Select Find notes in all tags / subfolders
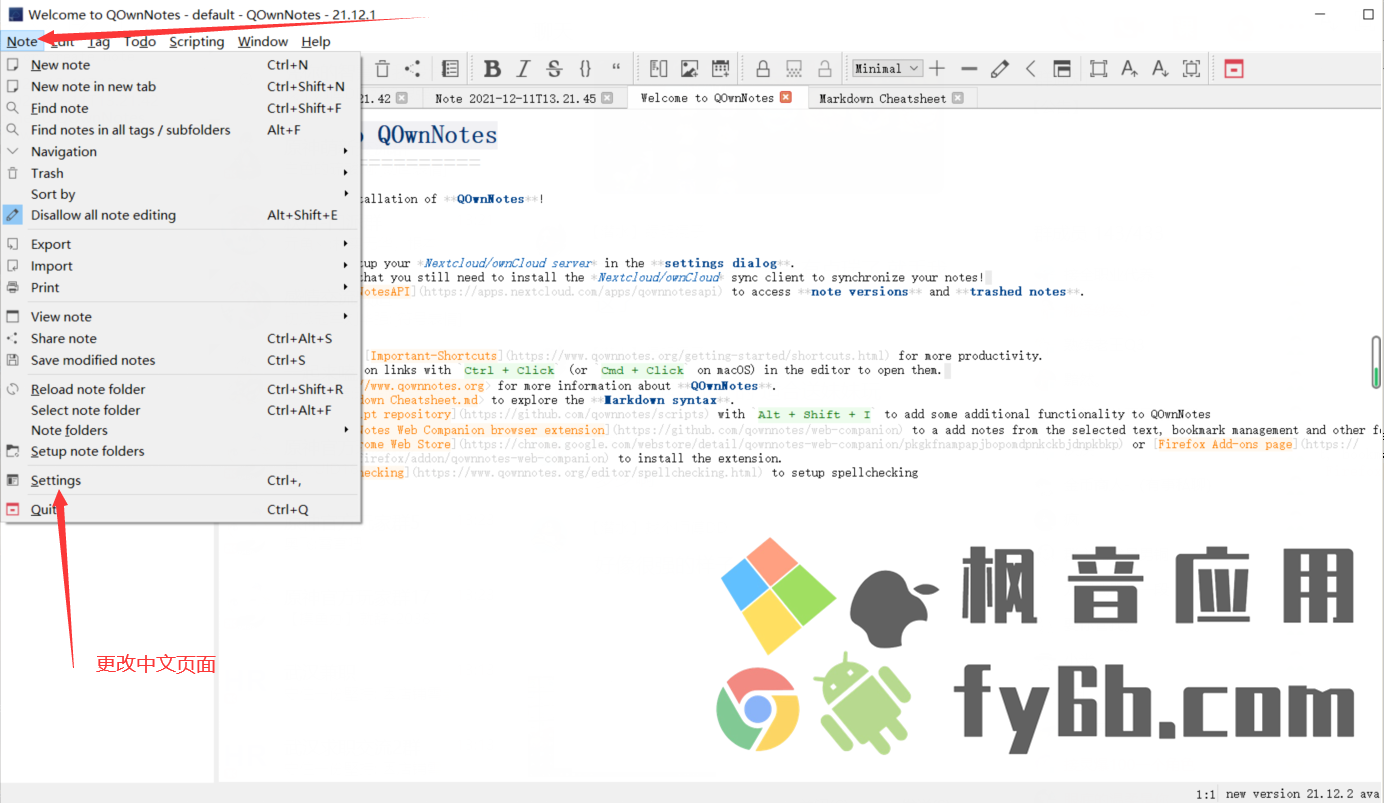1384x803 pixels. tap(181, 130)
